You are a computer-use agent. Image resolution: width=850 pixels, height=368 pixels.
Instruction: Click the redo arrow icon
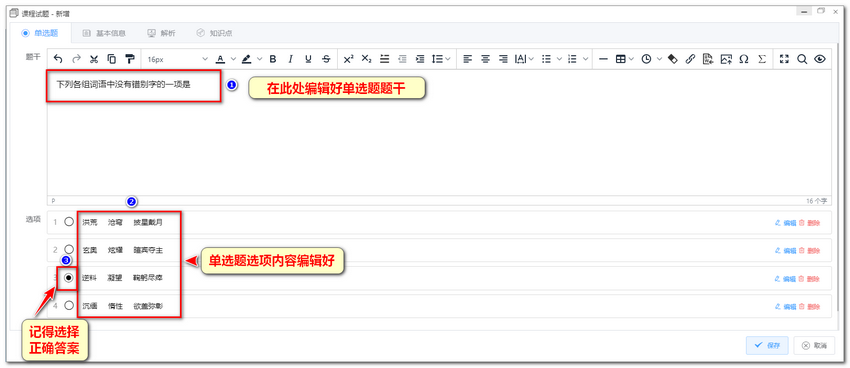76,59
